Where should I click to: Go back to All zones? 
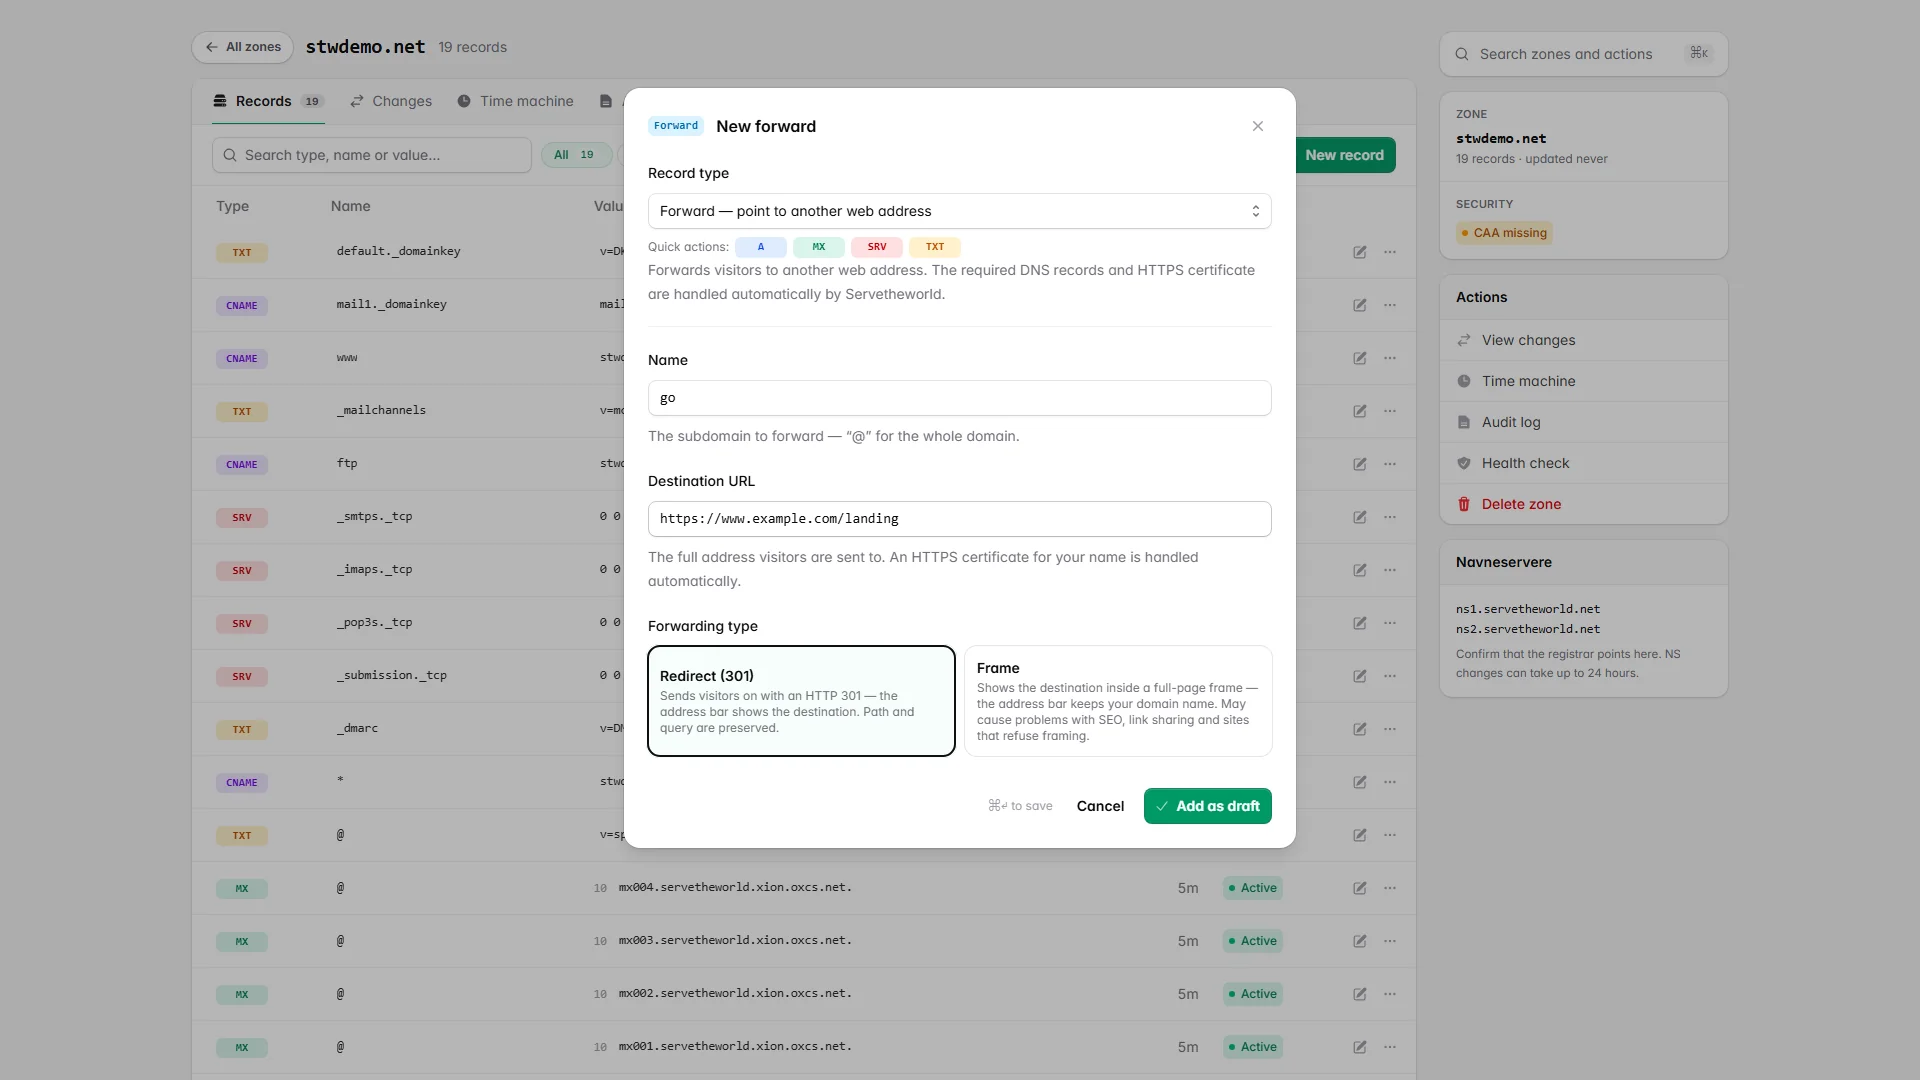[x=243, y=47]
